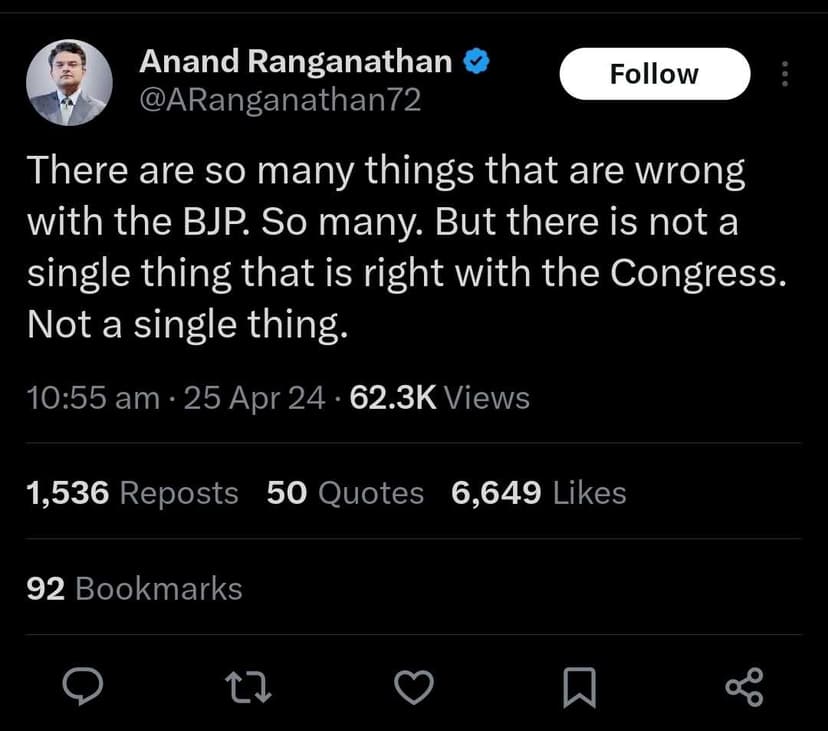Click the @ARanganathan72 handle

click(279, 99)
